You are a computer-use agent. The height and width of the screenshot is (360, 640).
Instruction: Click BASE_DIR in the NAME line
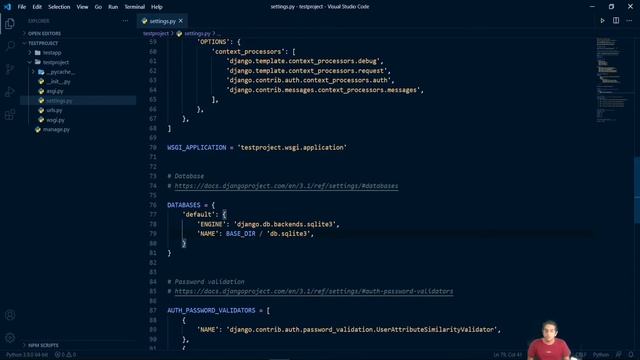coord(240,234)
